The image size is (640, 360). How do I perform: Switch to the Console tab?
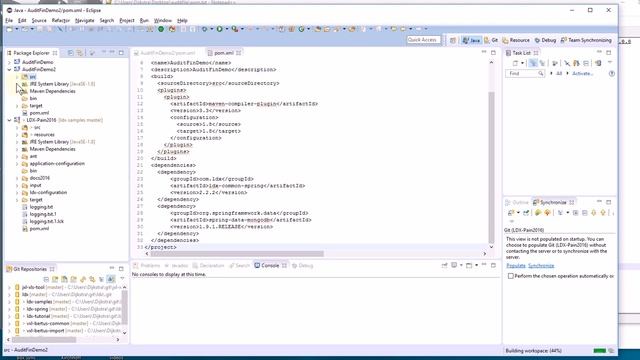270,265
